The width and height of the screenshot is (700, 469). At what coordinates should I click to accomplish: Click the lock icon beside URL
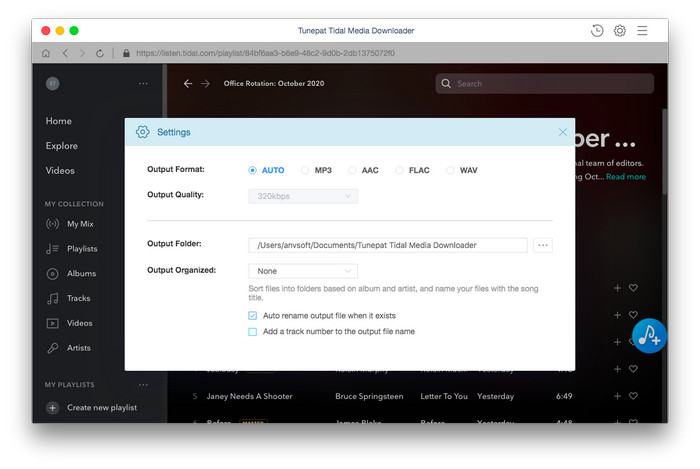[x=126, y=54]
